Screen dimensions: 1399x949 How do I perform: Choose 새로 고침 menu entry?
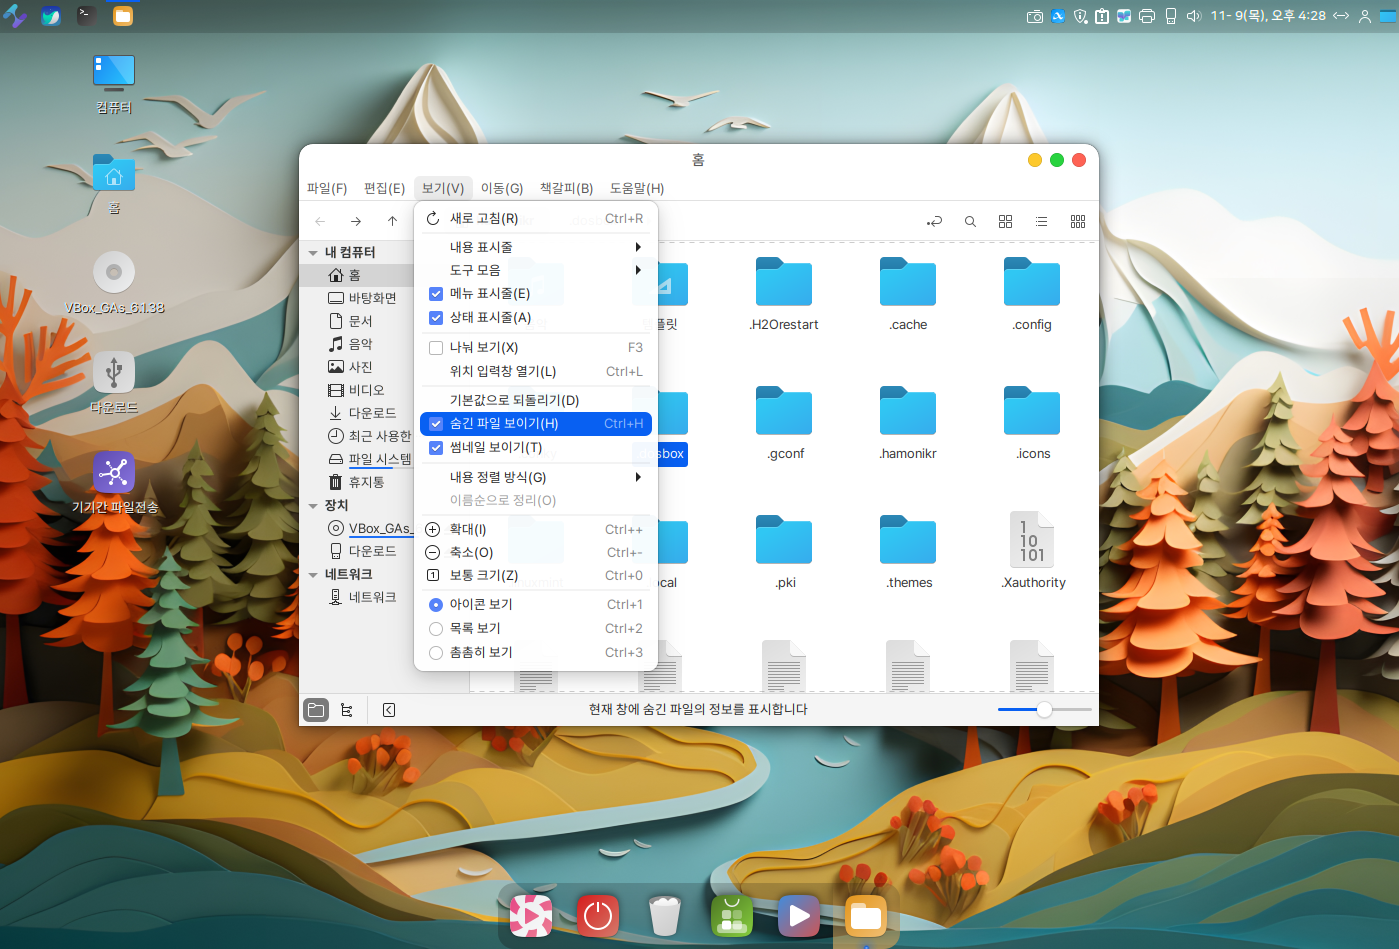(x=484, y=219)
